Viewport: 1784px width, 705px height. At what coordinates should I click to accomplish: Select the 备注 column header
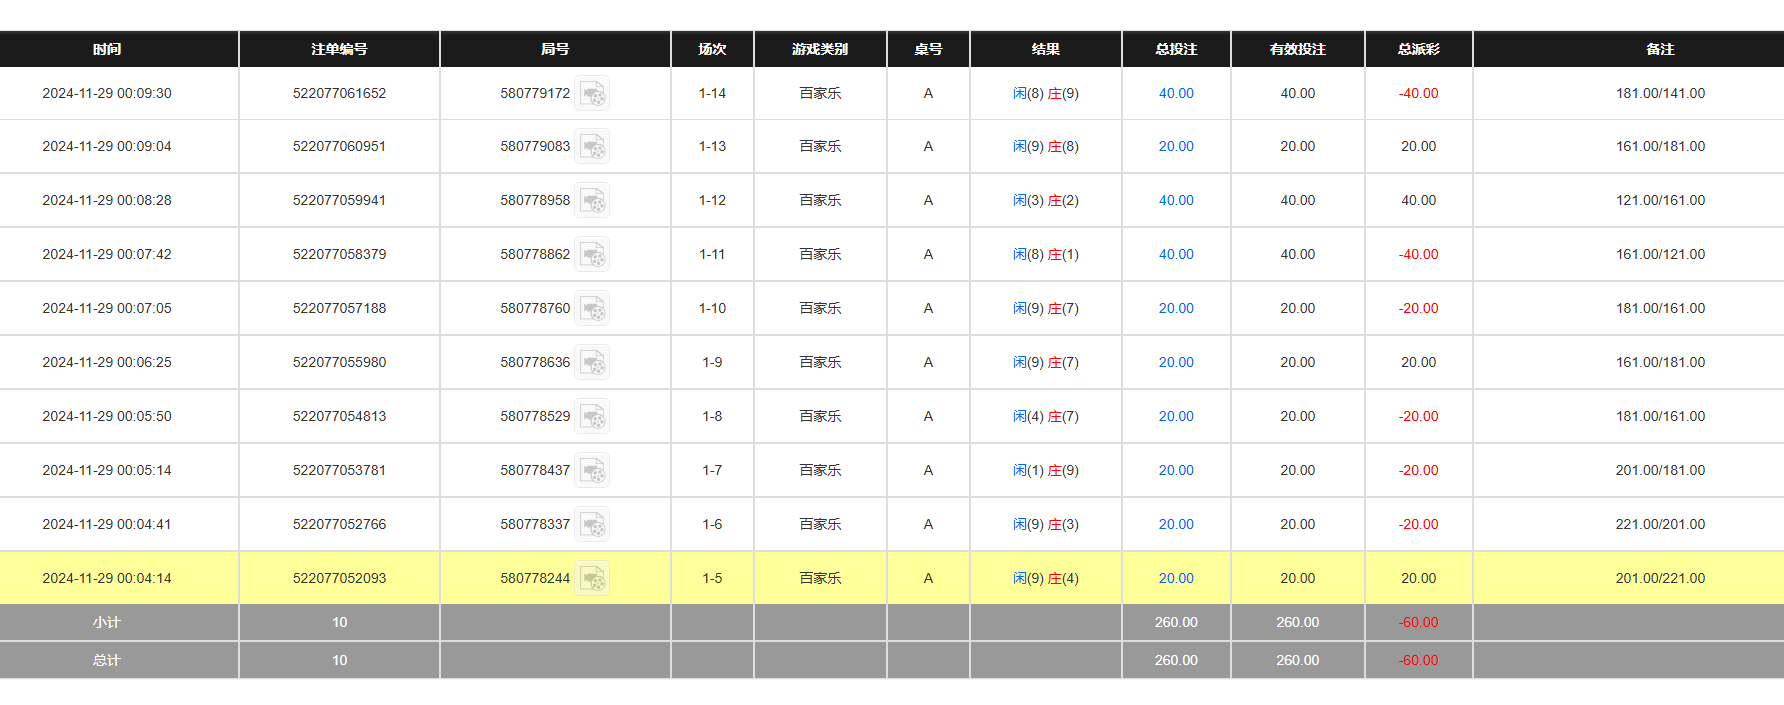pyautogui.click(x=1660, y=49)
